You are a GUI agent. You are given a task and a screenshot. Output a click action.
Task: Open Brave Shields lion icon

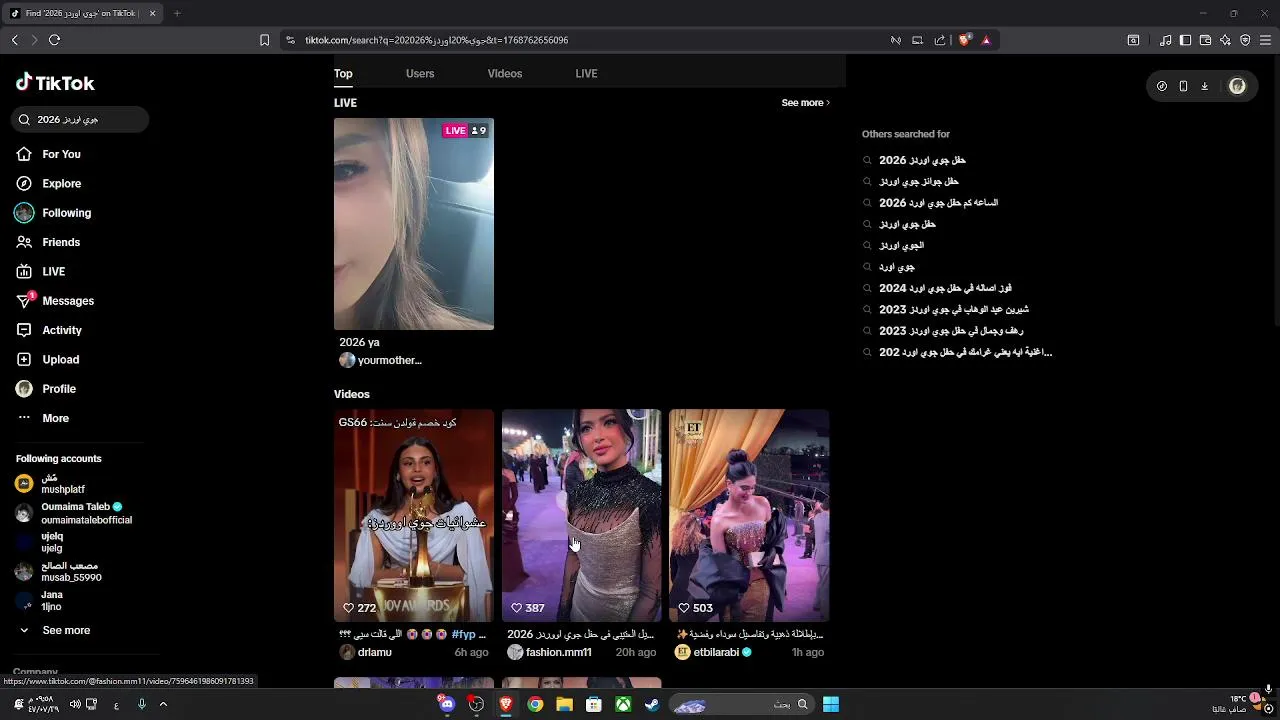pos(964,40)
